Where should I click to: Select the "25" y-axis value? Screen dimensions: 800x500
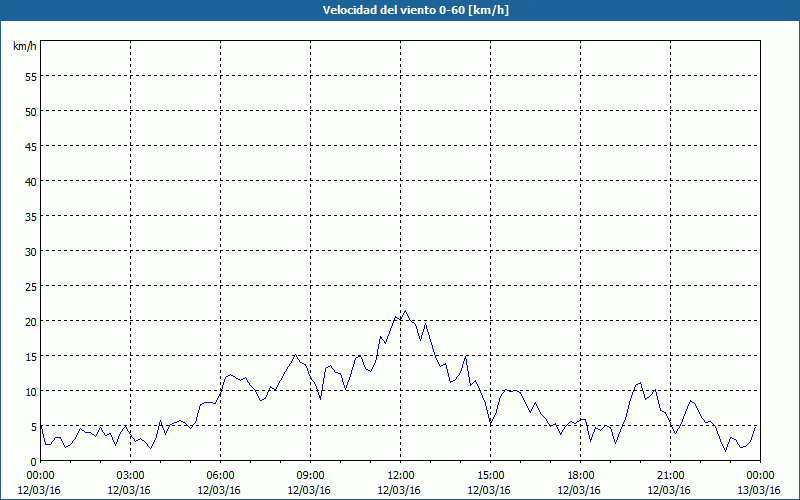(x=31, y=286)
